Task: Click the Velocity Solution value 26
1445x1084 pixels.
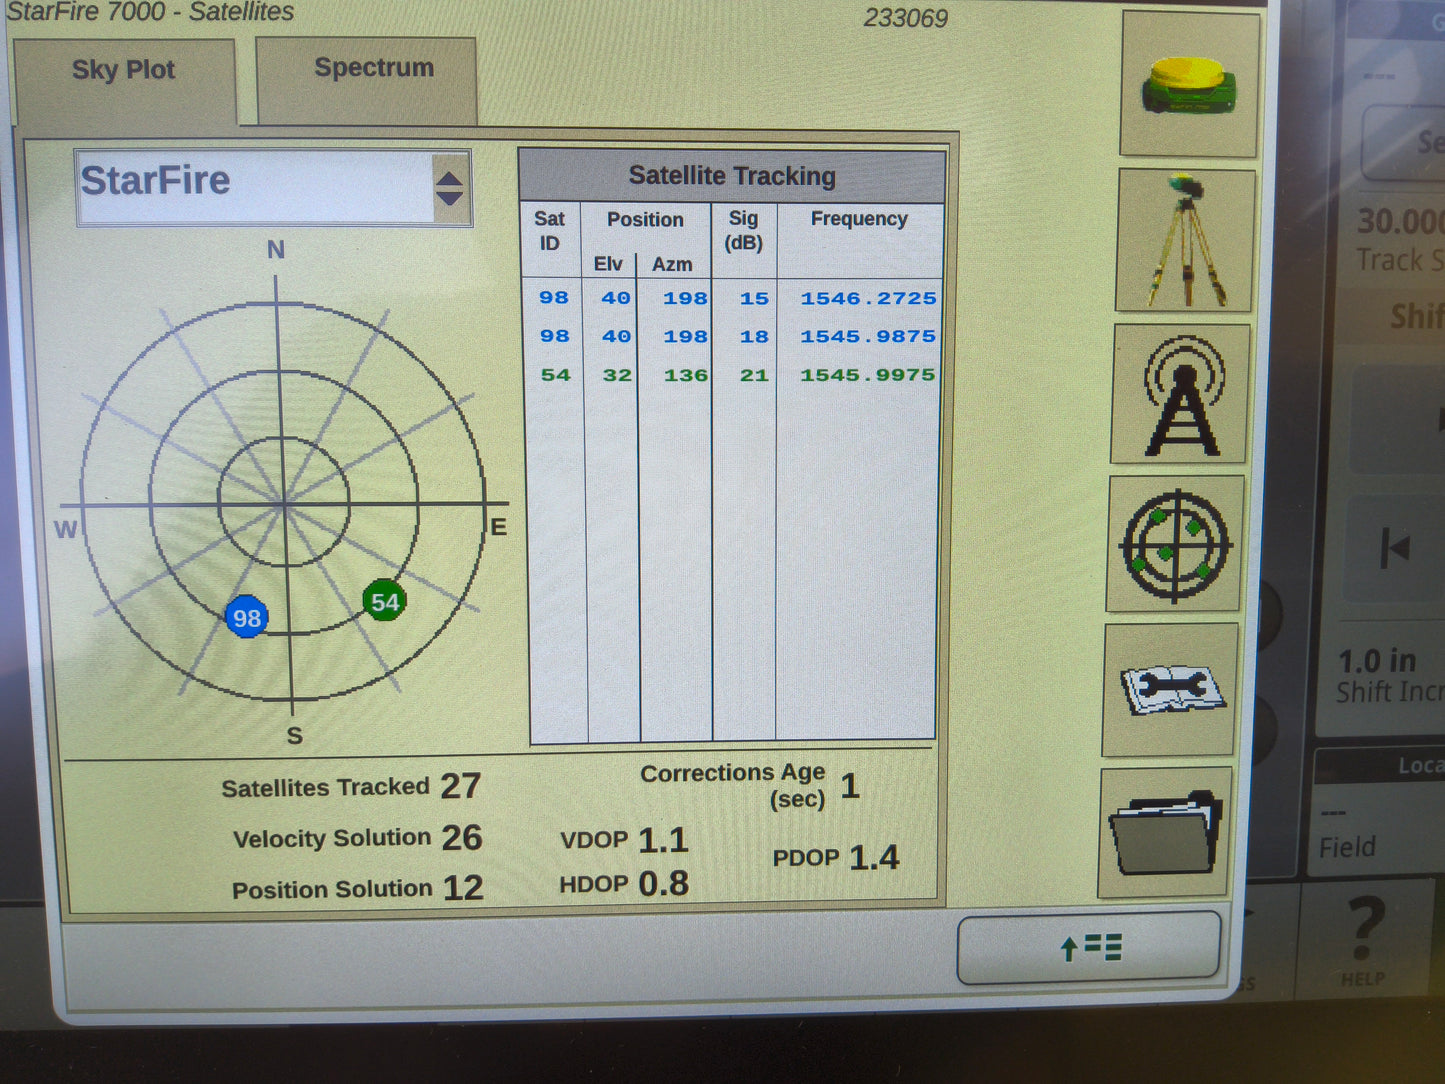Action: pos(462,837)
